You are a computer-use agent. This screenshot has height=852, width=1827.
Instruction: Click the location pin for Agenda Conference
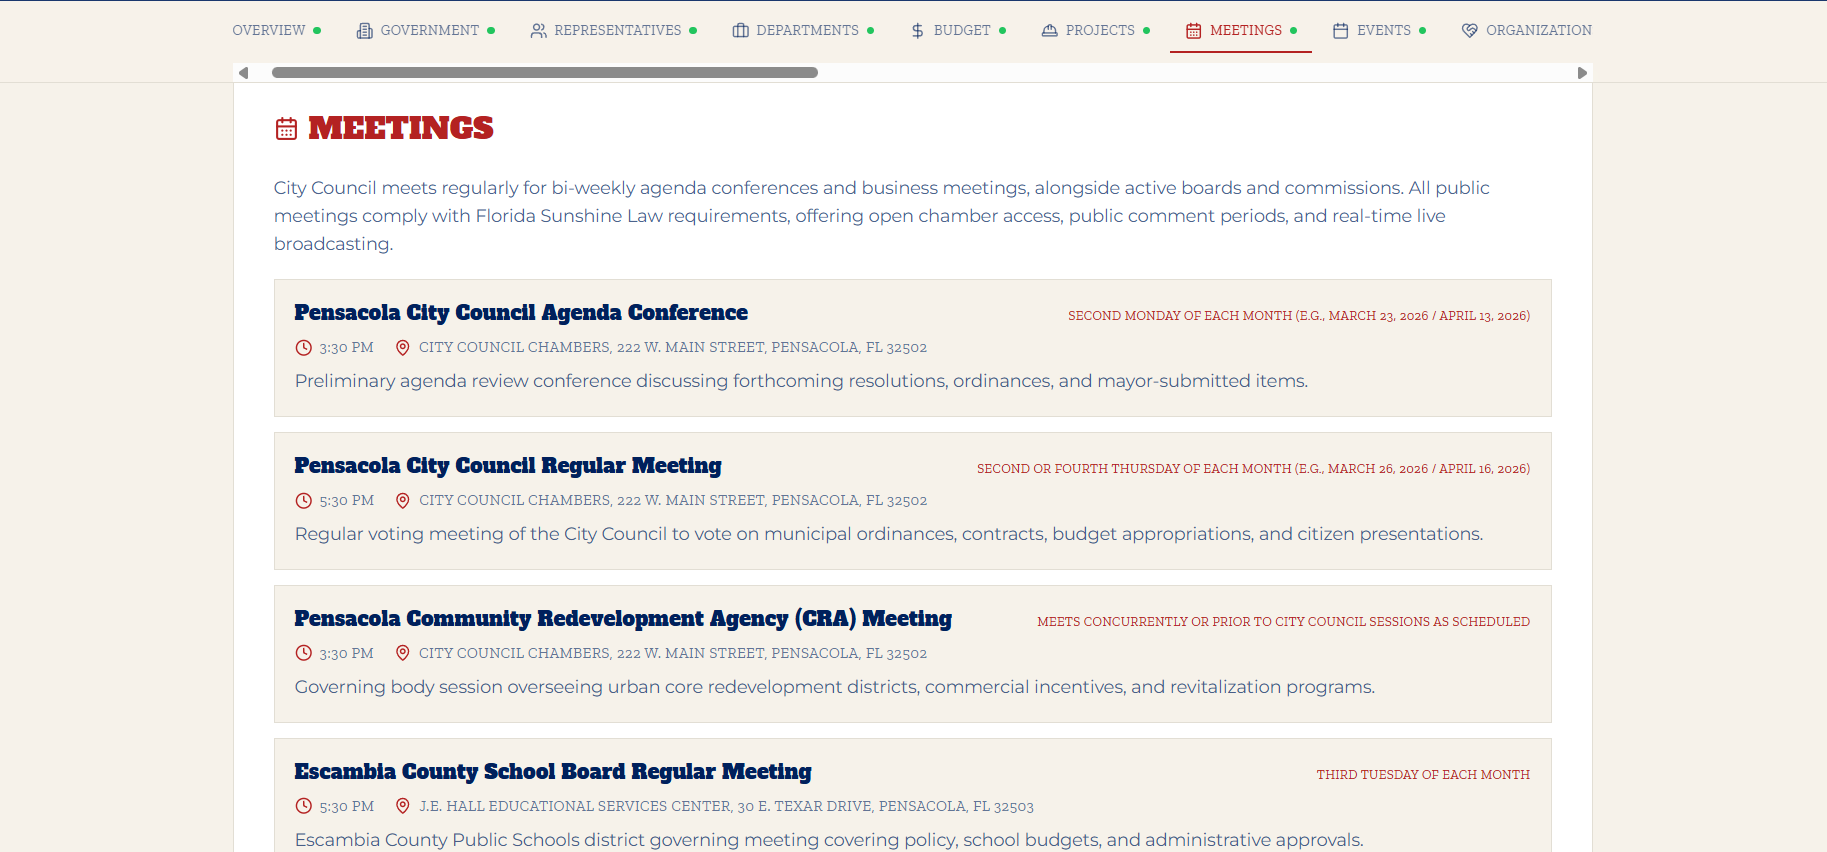pos(403,348)
